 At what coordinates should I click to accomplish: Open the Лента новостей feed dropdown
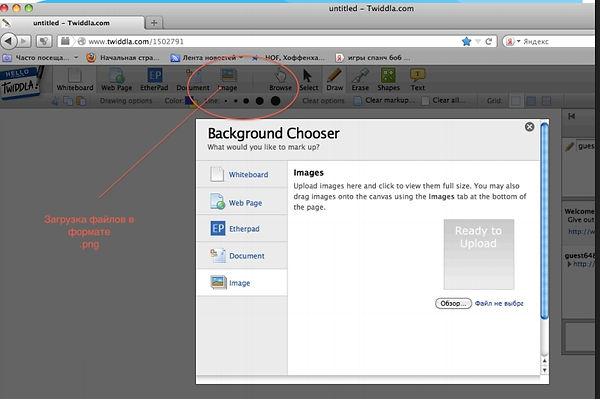pyautogui.click(x=207, y=58)
